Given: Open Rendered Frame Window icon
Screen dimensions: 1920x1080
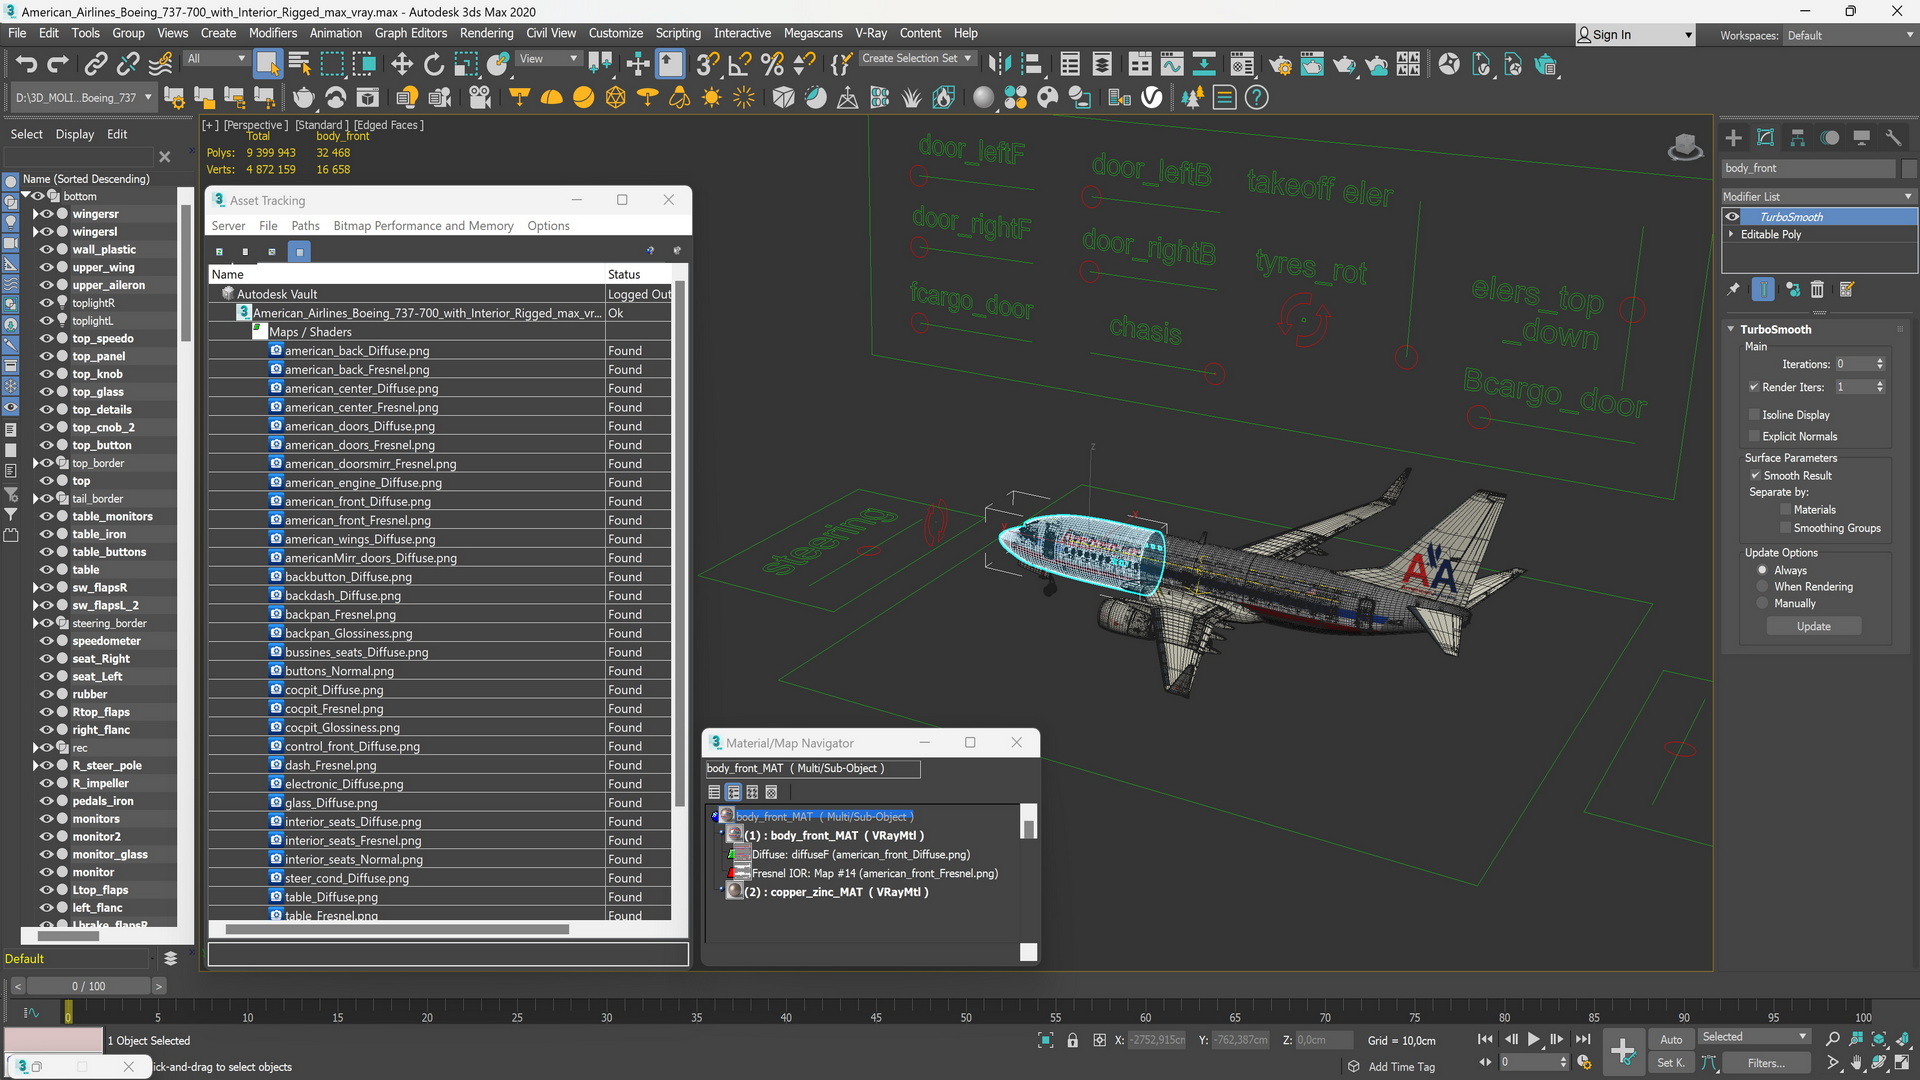Looking at the screenshot, I should point(1312,65).
